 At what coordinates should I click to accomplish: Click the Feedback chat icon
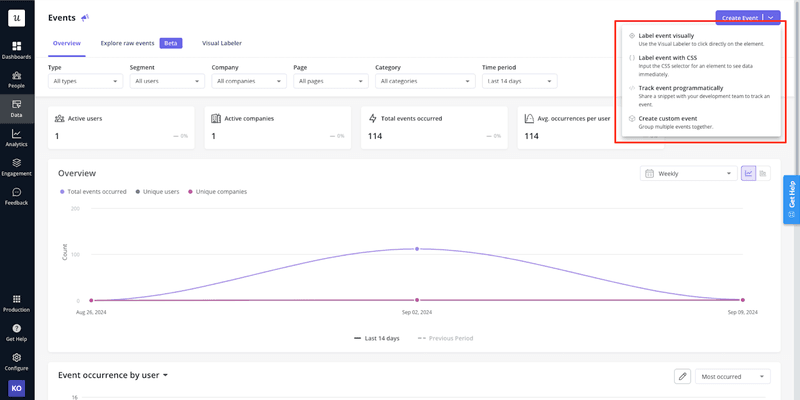[x=17, y=194]
